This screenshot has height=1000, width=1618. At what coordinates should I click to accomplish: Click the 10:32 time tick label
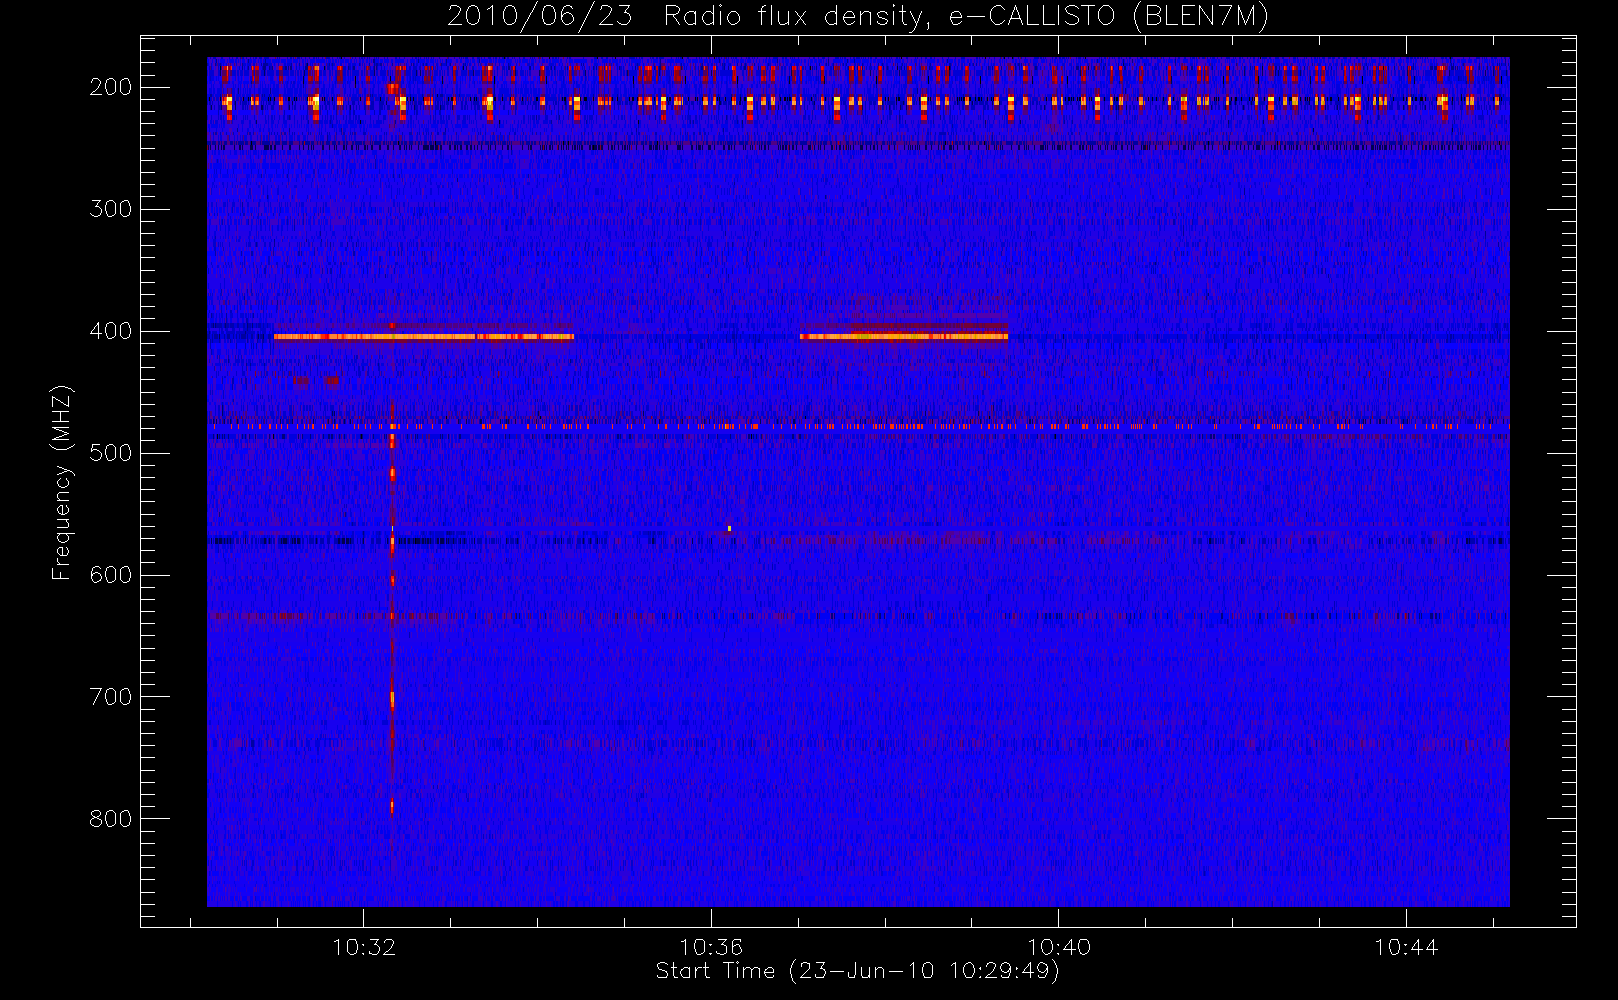[364, 946]
